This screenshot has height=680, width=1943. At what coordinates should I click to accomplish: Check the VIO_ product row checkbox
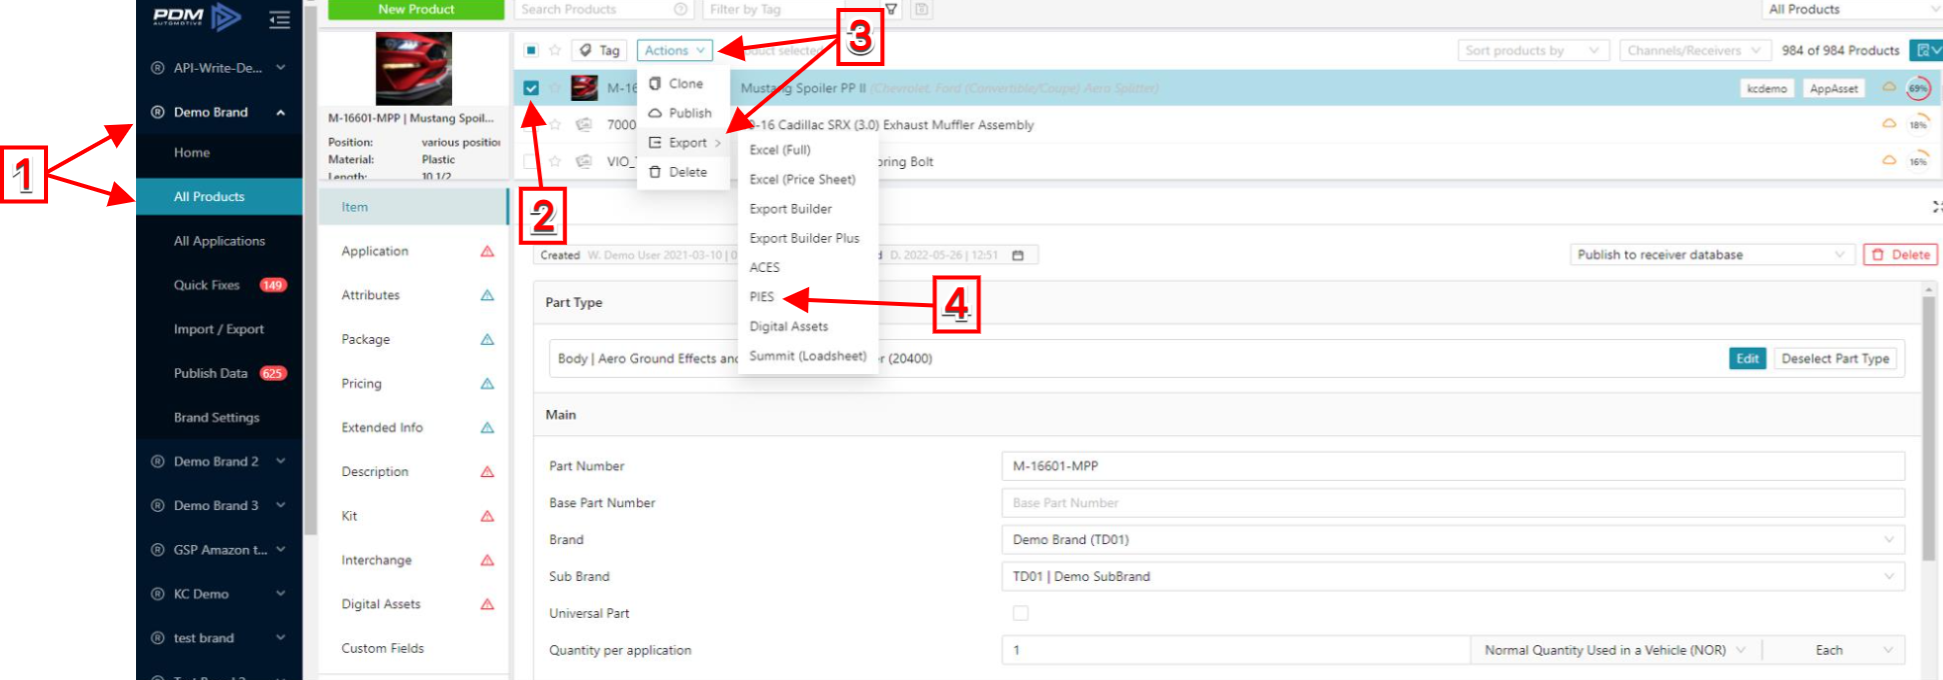(529, 161)
